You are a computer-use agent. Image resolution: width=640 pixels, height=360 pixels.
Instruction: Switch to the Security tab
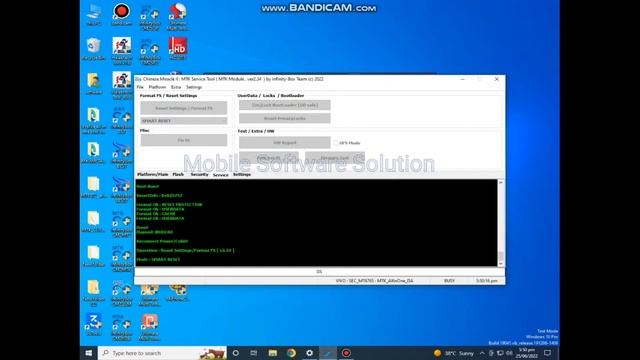point(199,174)
